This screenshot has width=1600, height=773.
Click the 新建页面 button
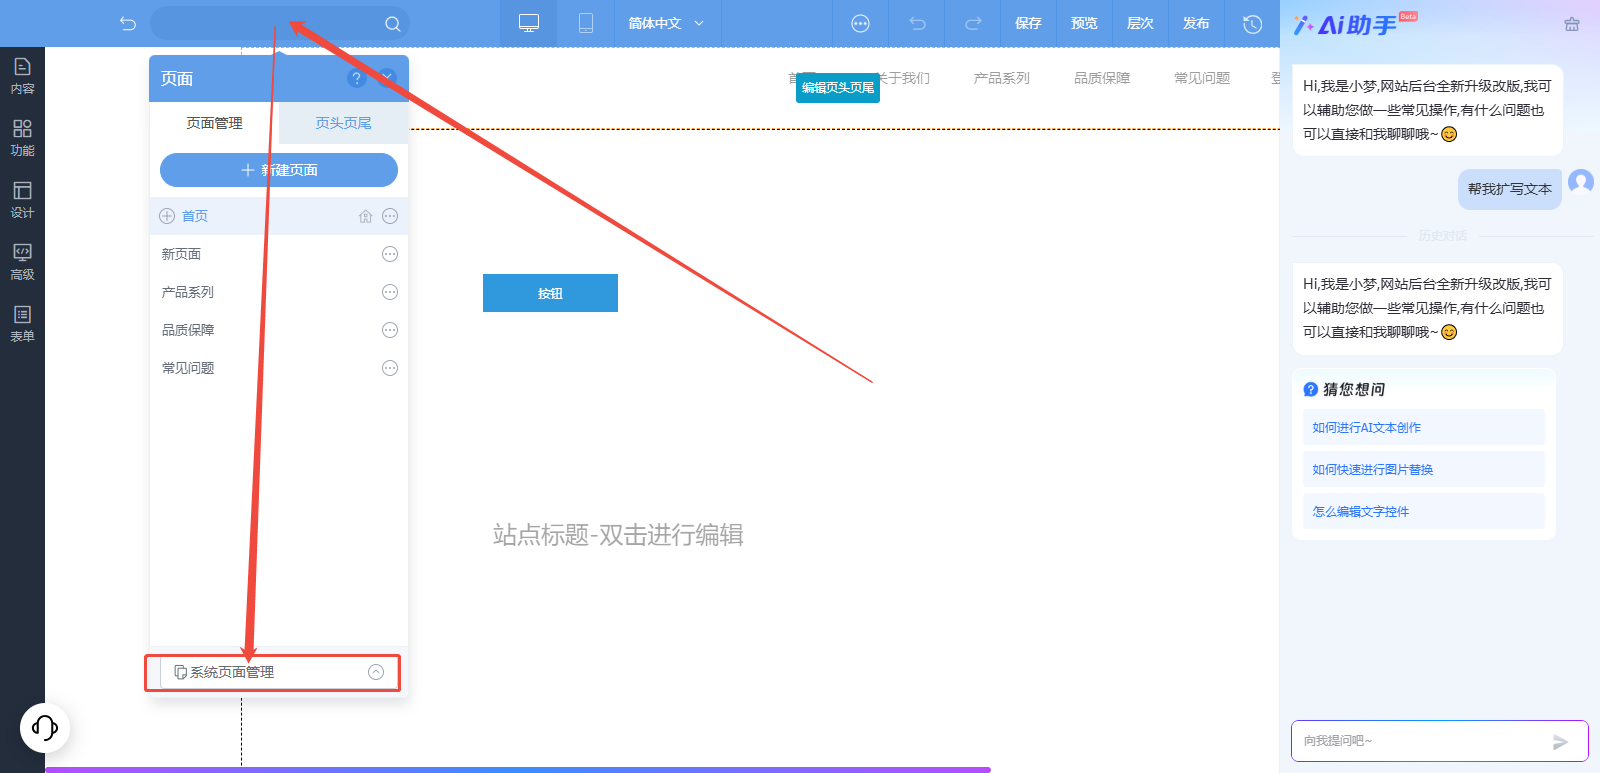pyautogui.click(x=279, y=170)
